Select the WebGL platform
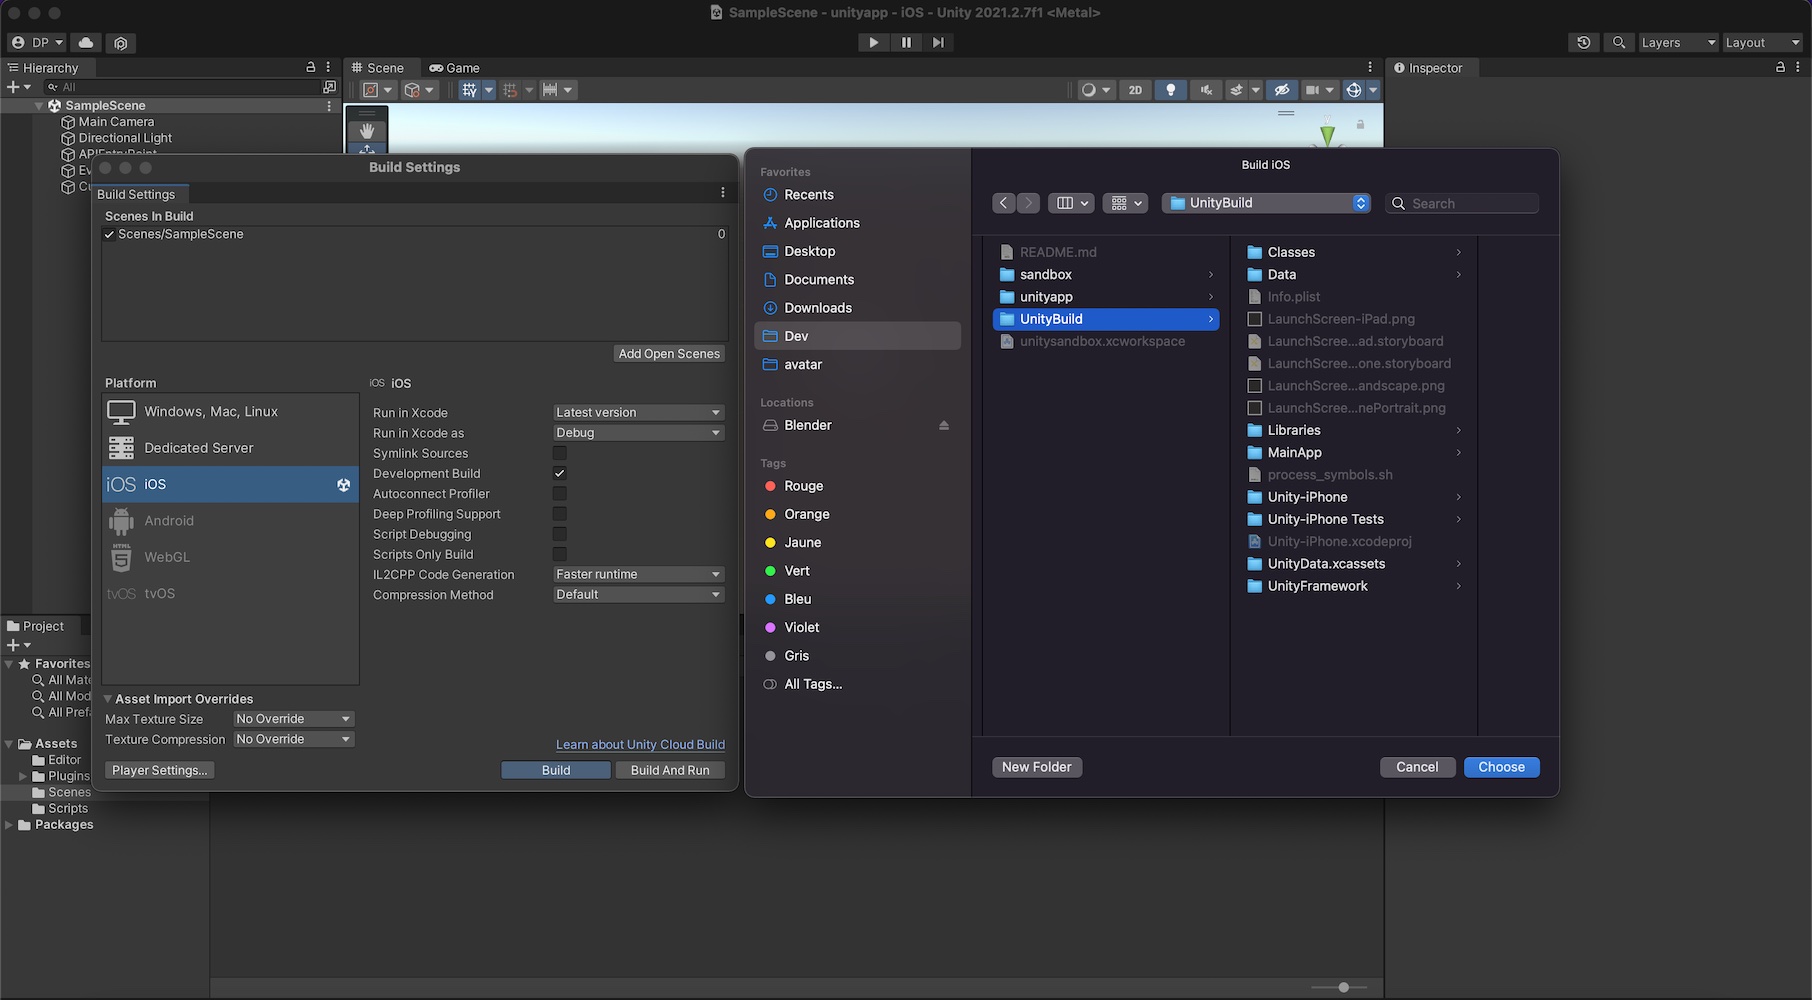The height and width of the screenshot is (1000, 1812). [230, 557]
